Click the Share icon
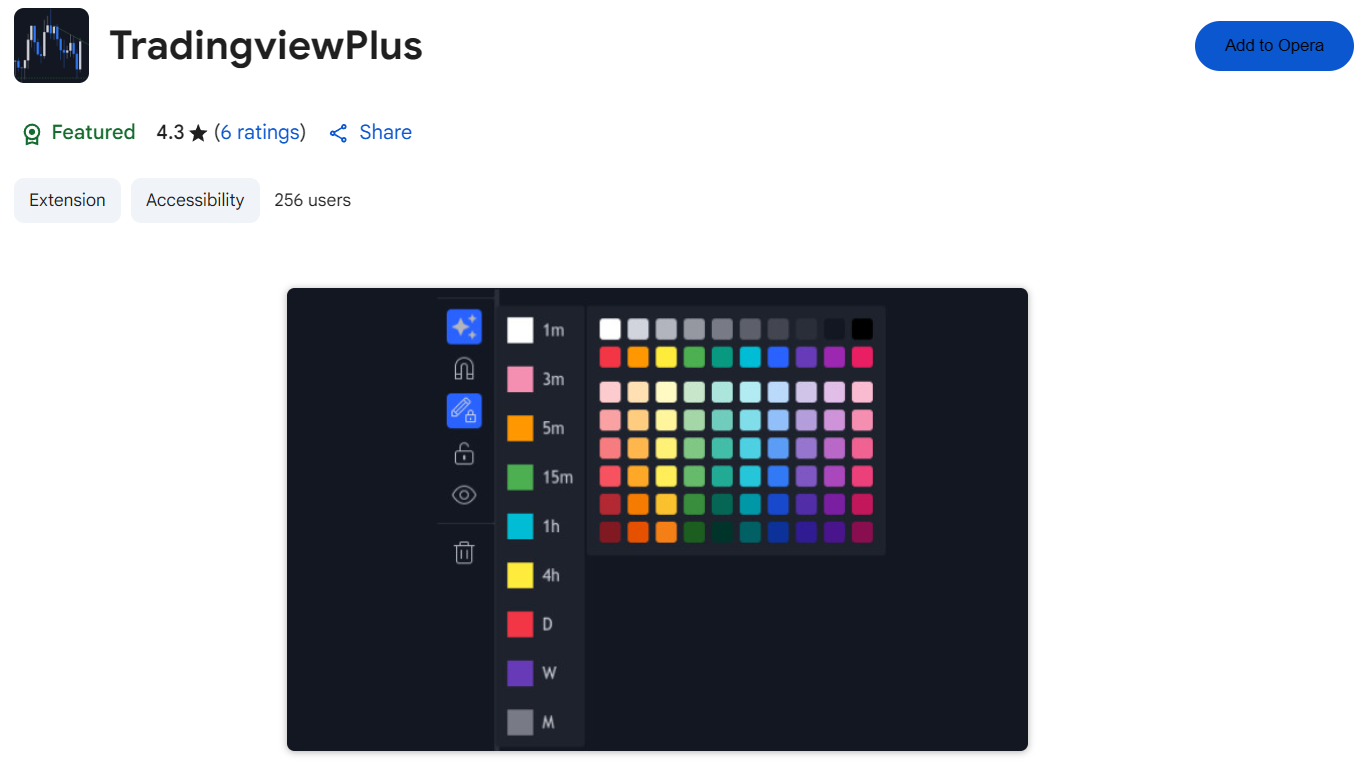This screenshot has height=762, width=1357. (338, 132)
